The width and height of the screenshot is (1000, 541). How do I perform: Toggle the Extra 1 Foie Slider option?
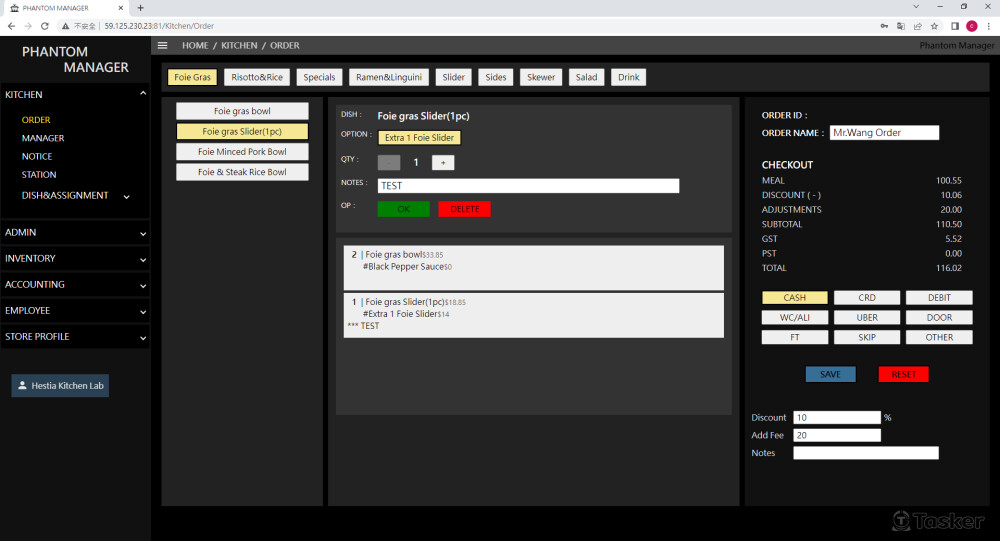[x=419, y=137]
